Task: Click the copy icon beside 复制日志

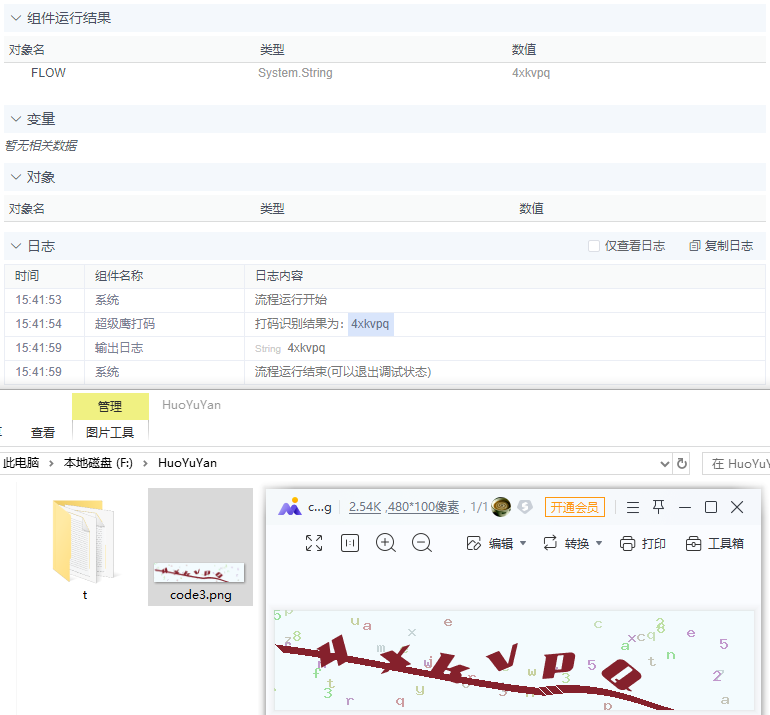Action: [694, 246]
